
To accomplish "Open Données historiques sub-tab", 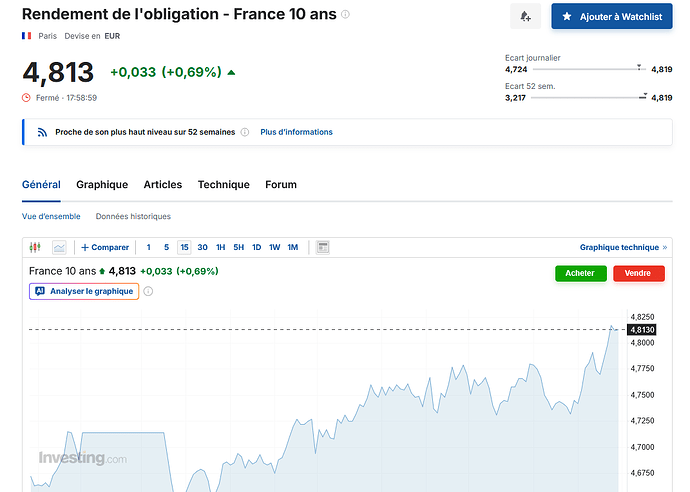I will tap(133, 217).
